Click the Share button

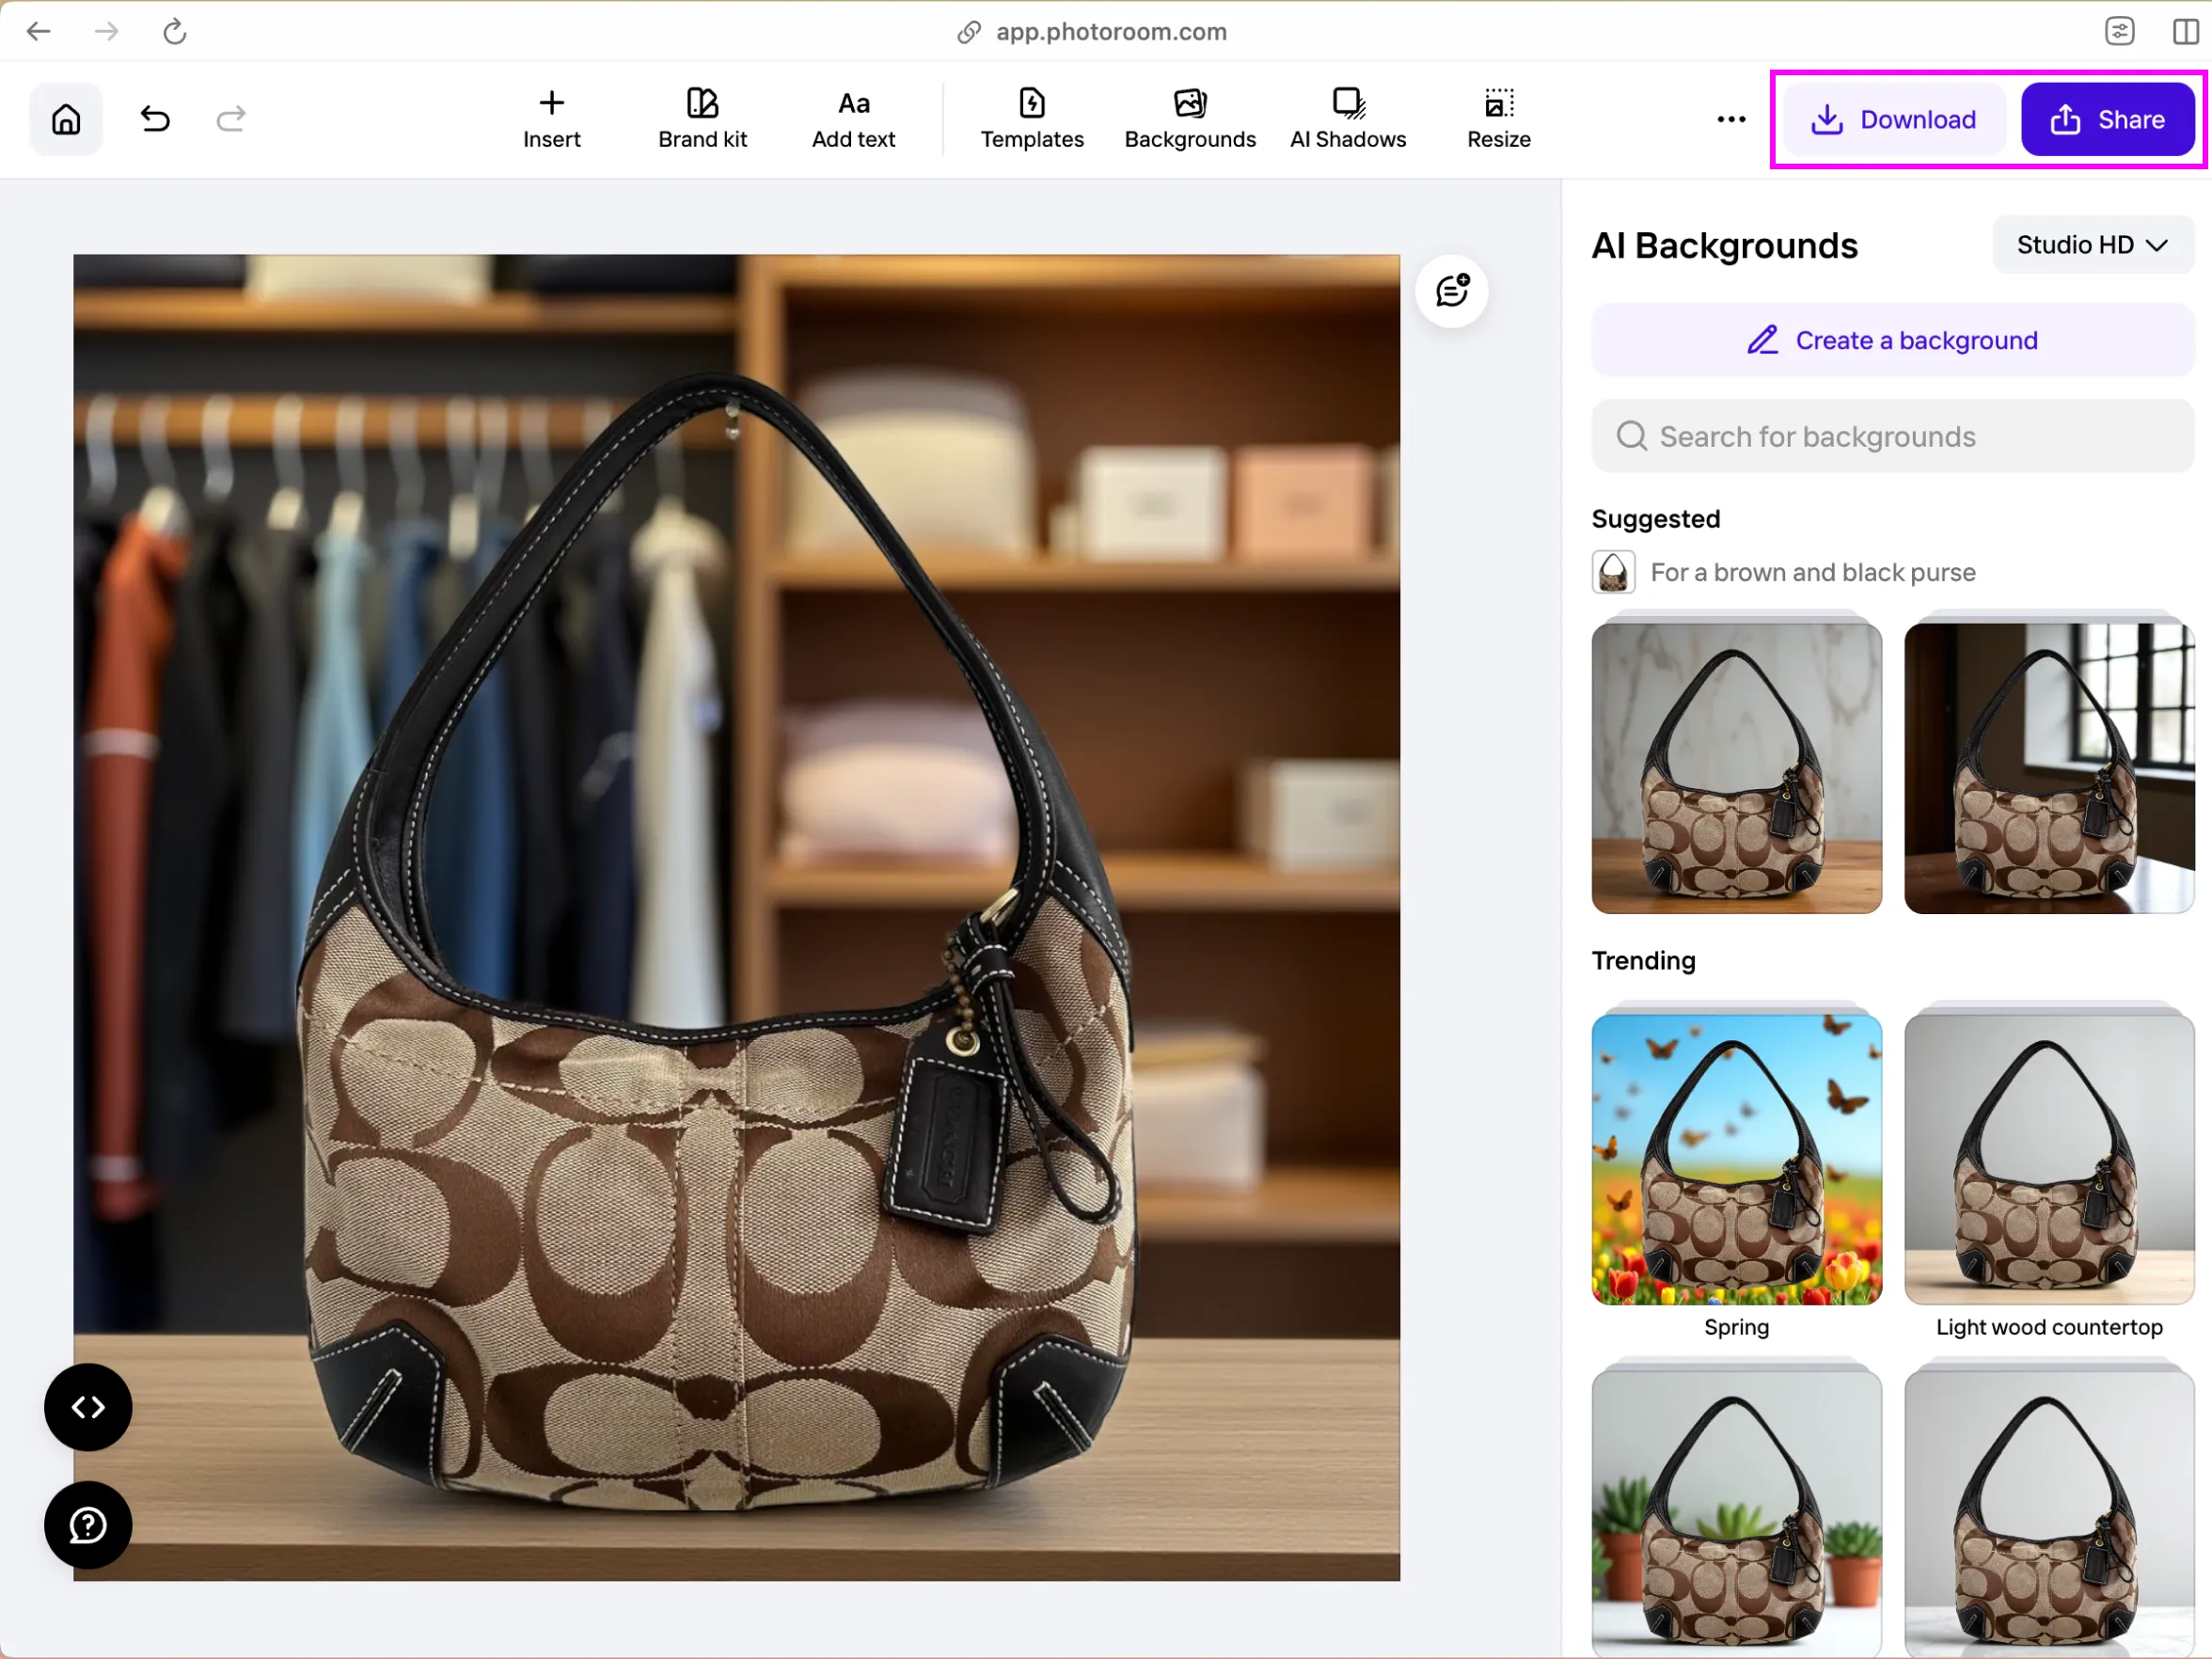click(x=2107, y=119)
